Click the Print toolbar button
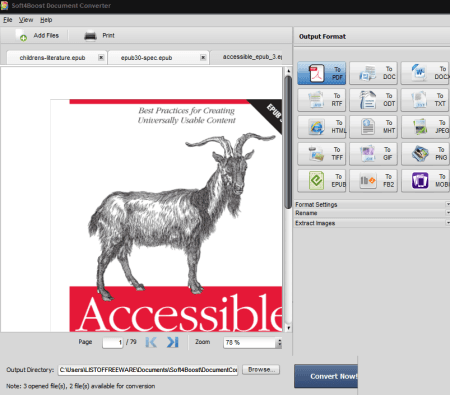Viewport: 450px width, 395px height. 99,35
